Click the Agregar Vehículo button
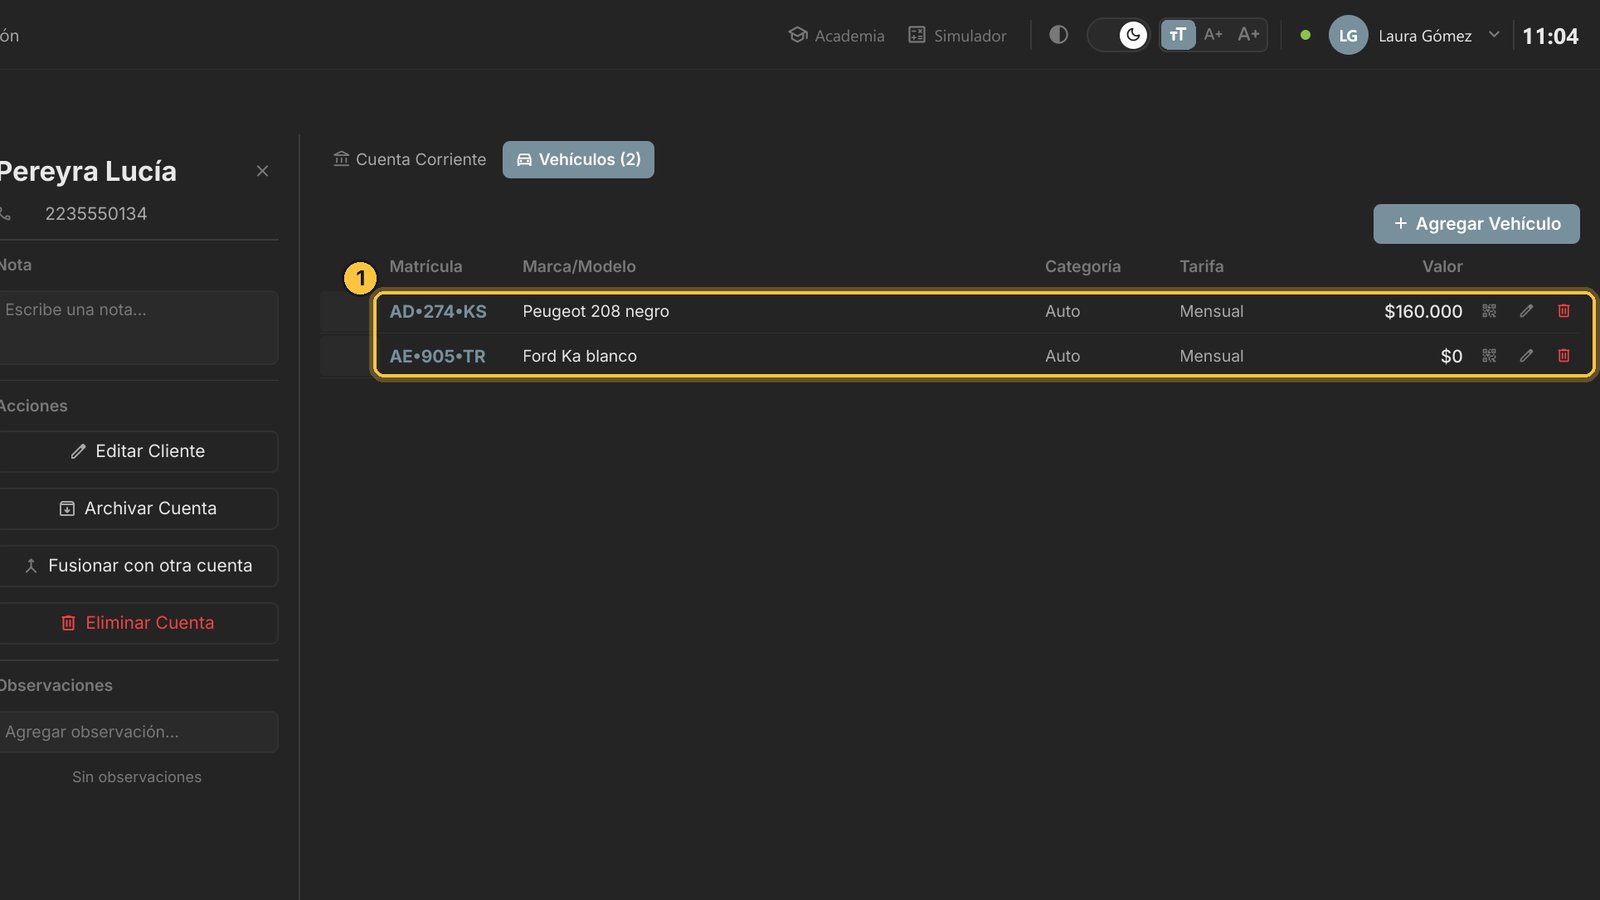The height and width of the screenshot is (900, 1600). click(1476, 224)
